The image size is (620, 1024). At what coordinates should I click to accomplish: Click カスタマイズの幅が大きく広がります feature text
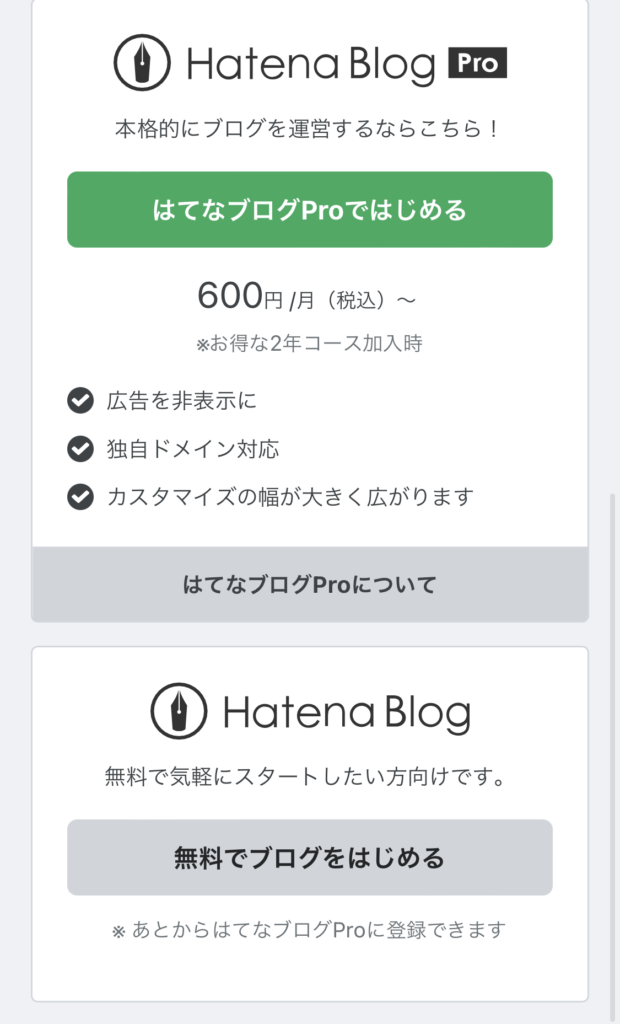pyautogui.click(x=290, y=497)
